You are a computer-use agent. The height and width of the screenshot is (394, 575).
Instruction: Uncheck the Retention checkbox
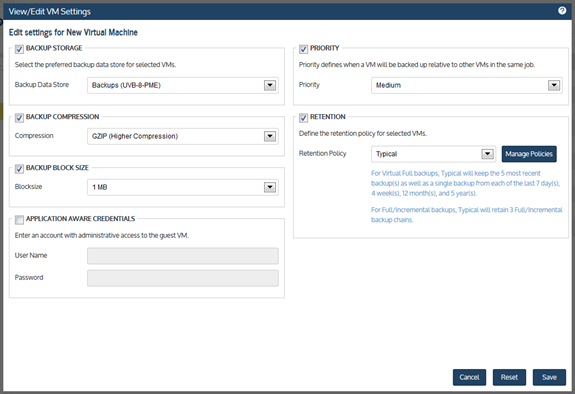coord(303,118)
